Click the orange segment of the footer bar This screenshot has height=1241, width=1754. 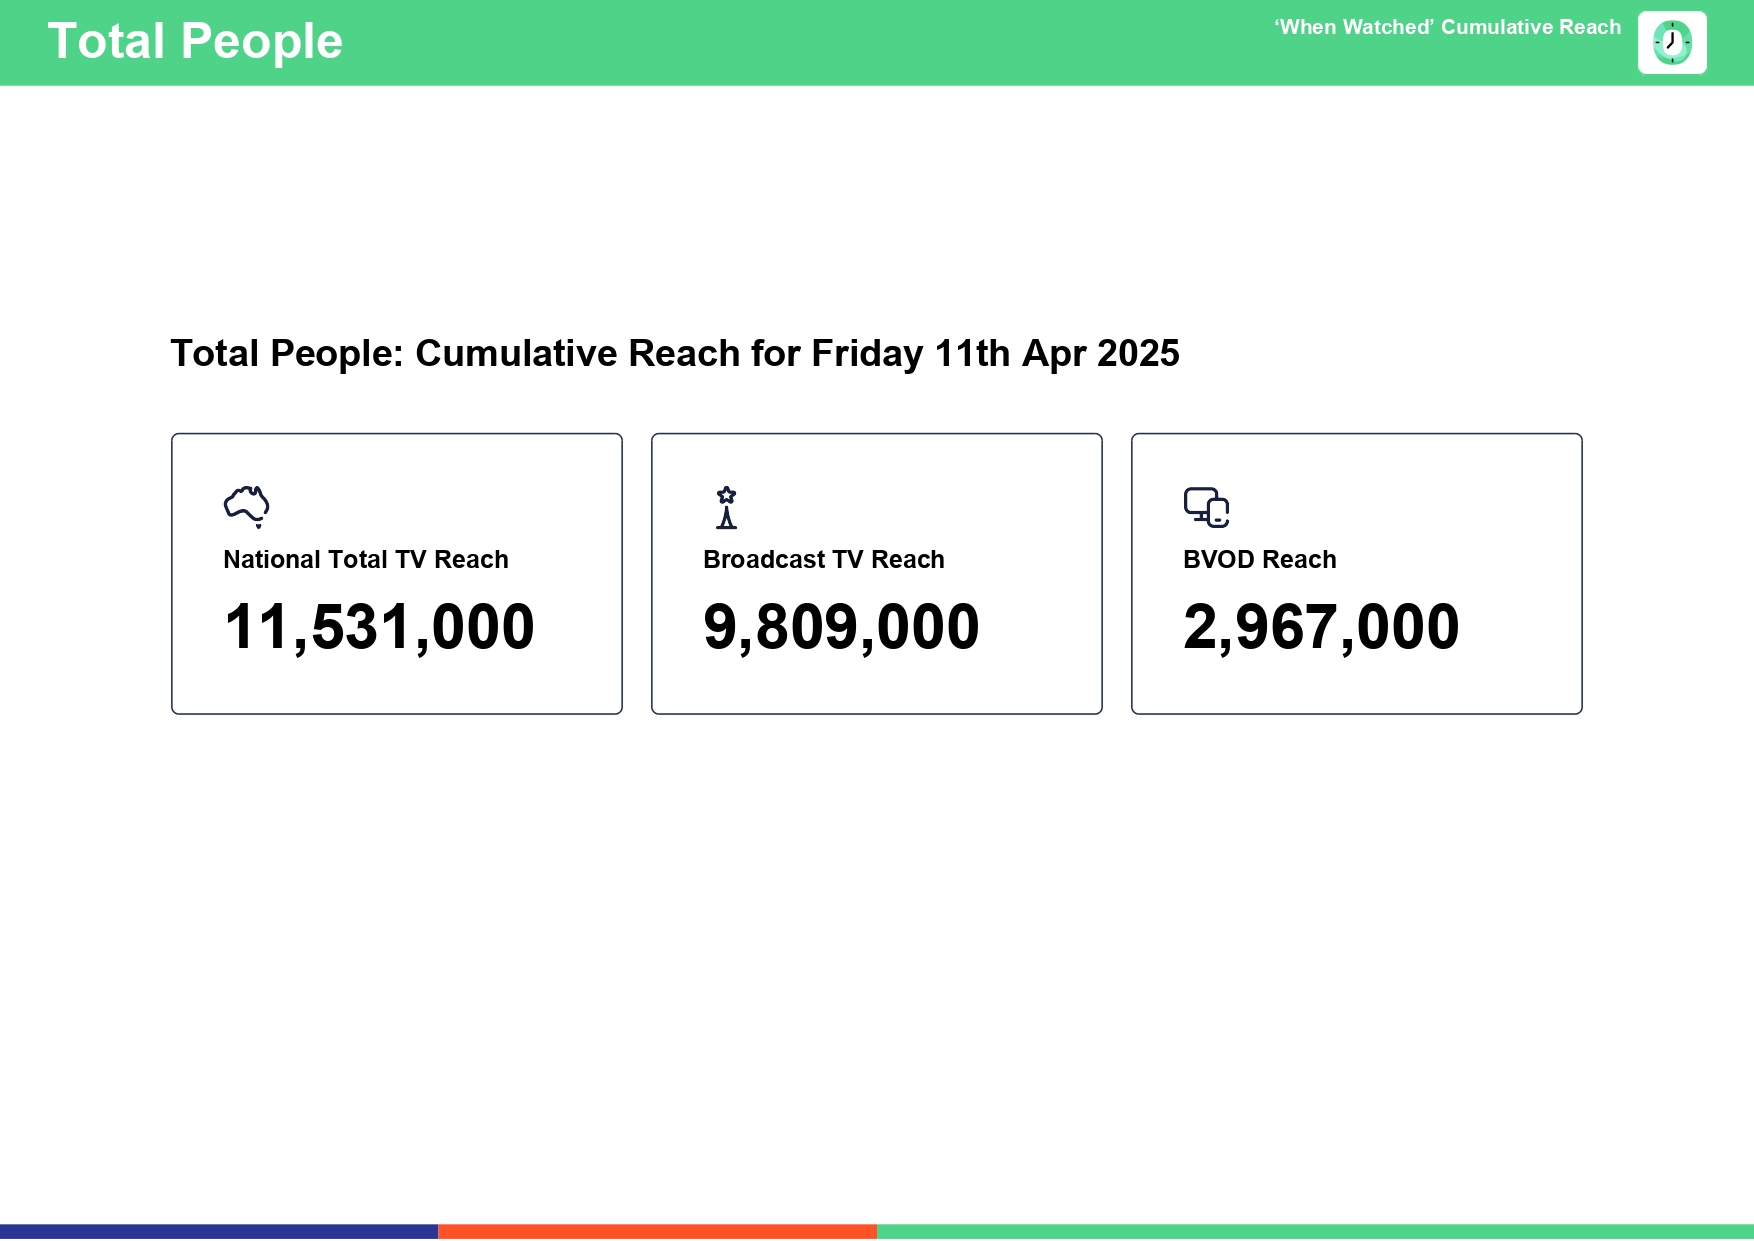[657, 1232]
